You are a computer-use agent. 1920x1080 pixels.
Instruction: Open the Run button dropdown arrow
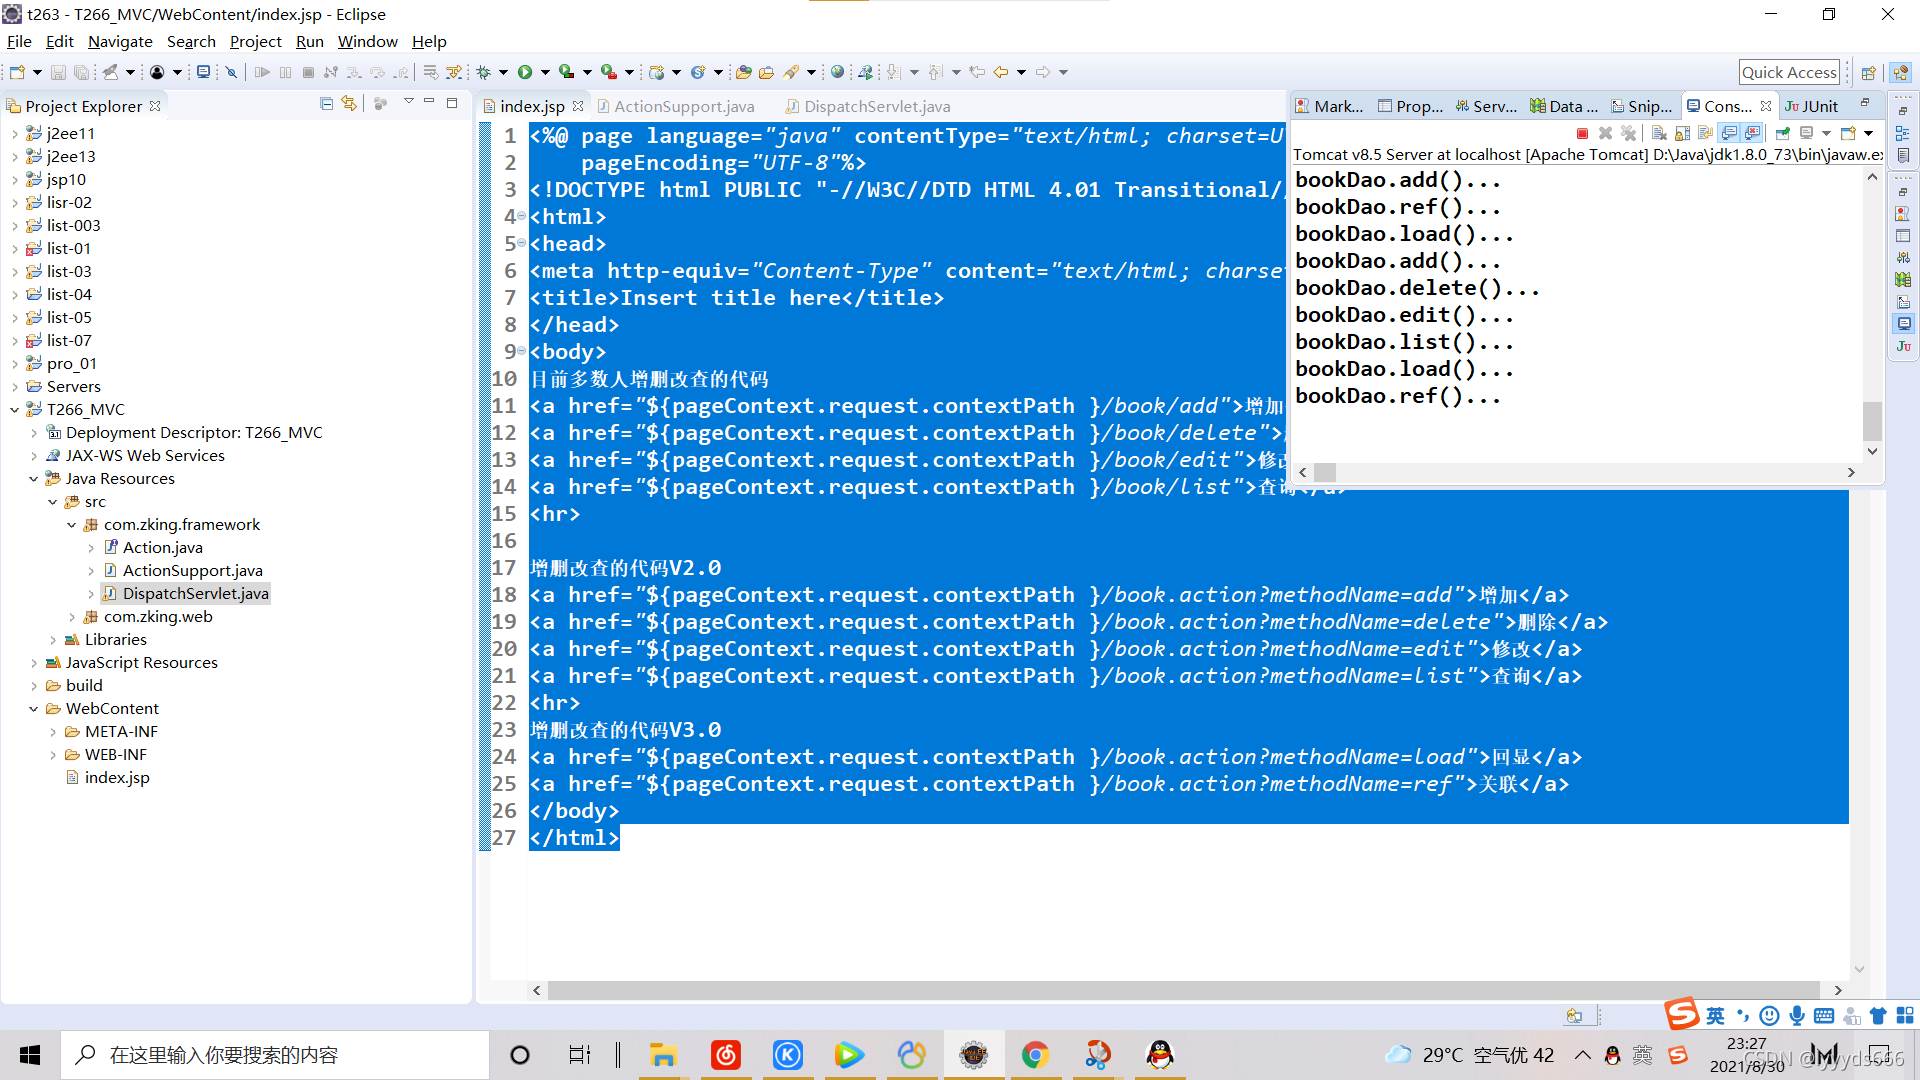coord(545,72)
